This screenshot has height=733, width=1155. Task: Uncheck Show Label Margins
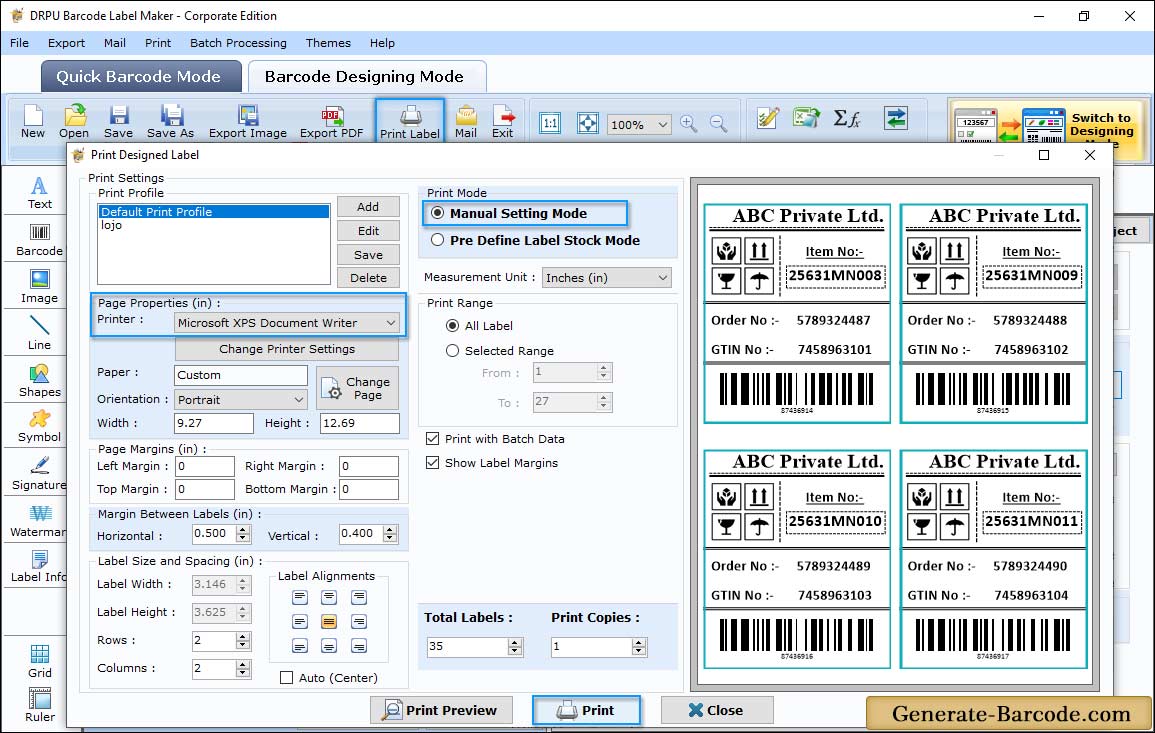(x=432, y=463)
